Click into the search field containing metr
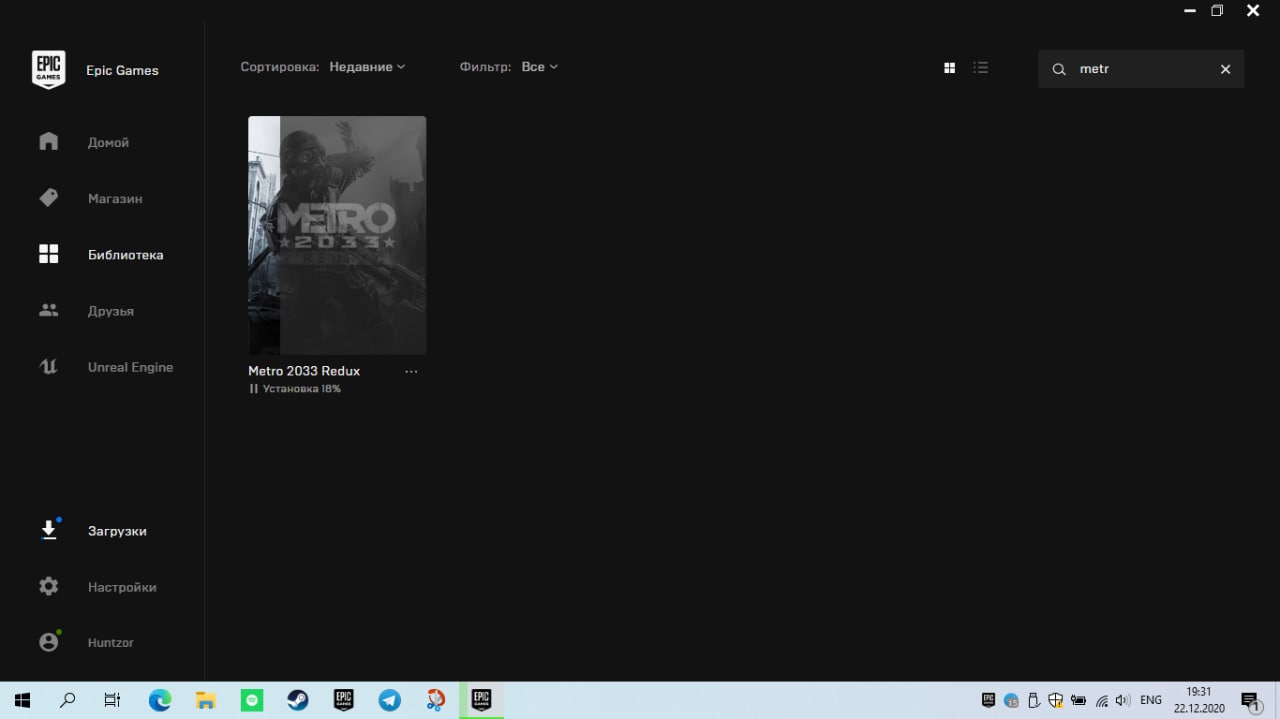This screenshot has width=1280, height=719. [1140, 69]
